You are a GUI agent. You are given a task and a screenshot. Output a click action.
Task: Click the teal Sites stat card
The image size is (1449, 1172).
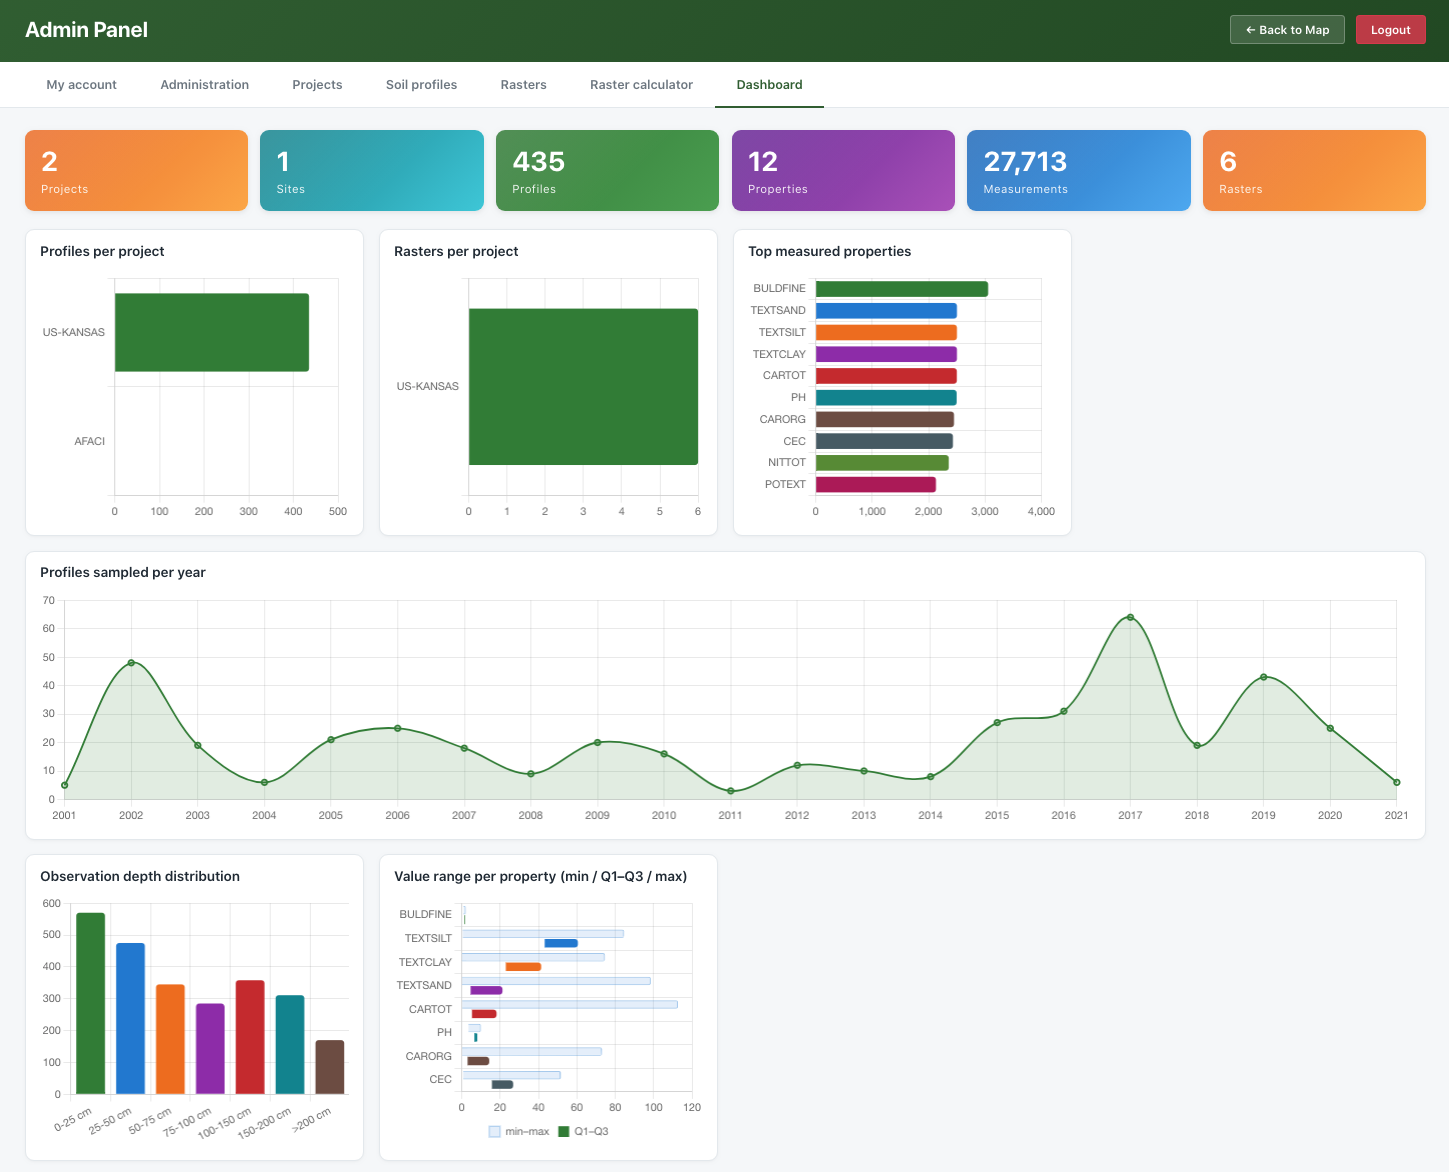[372, 170]
